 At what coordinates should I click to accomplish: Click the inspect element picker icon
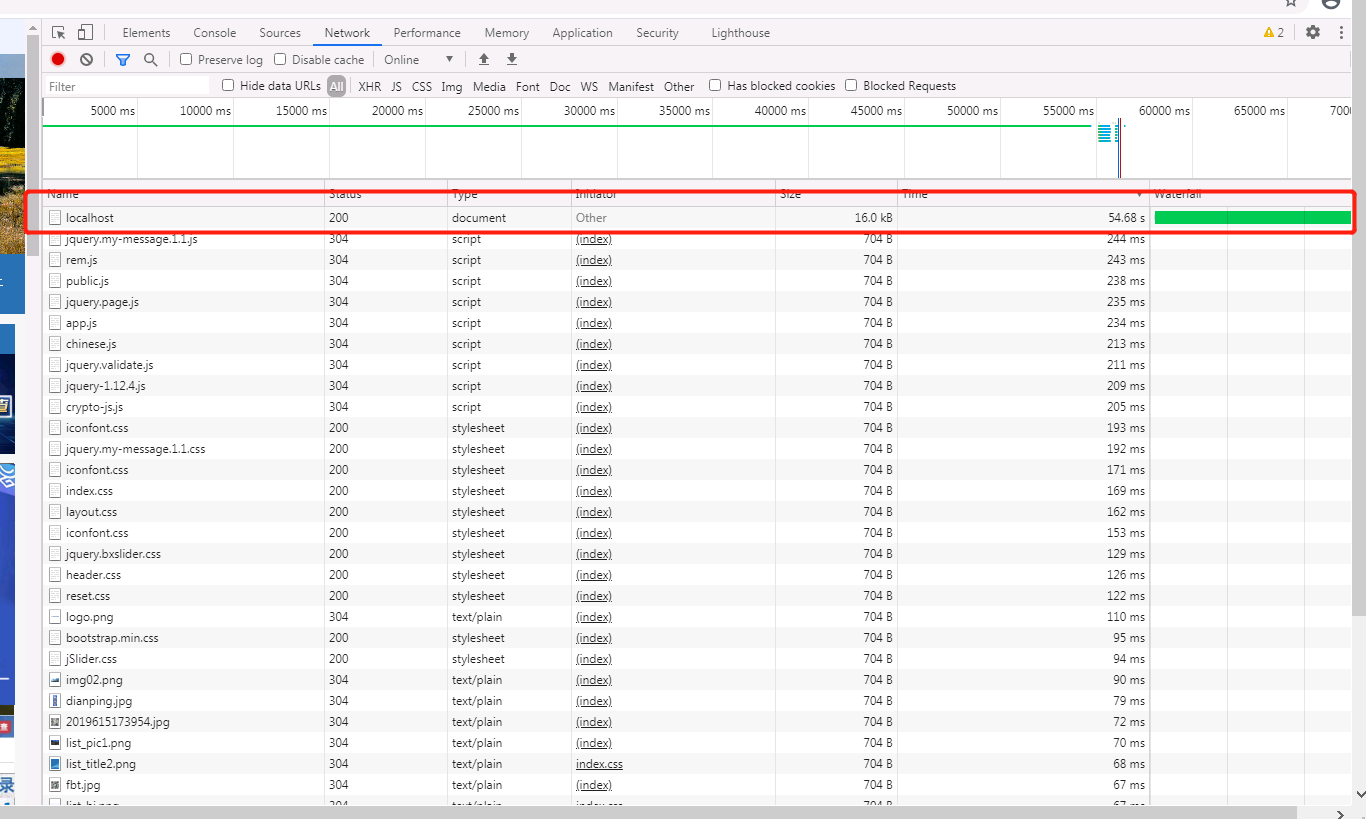pos(59,33)
